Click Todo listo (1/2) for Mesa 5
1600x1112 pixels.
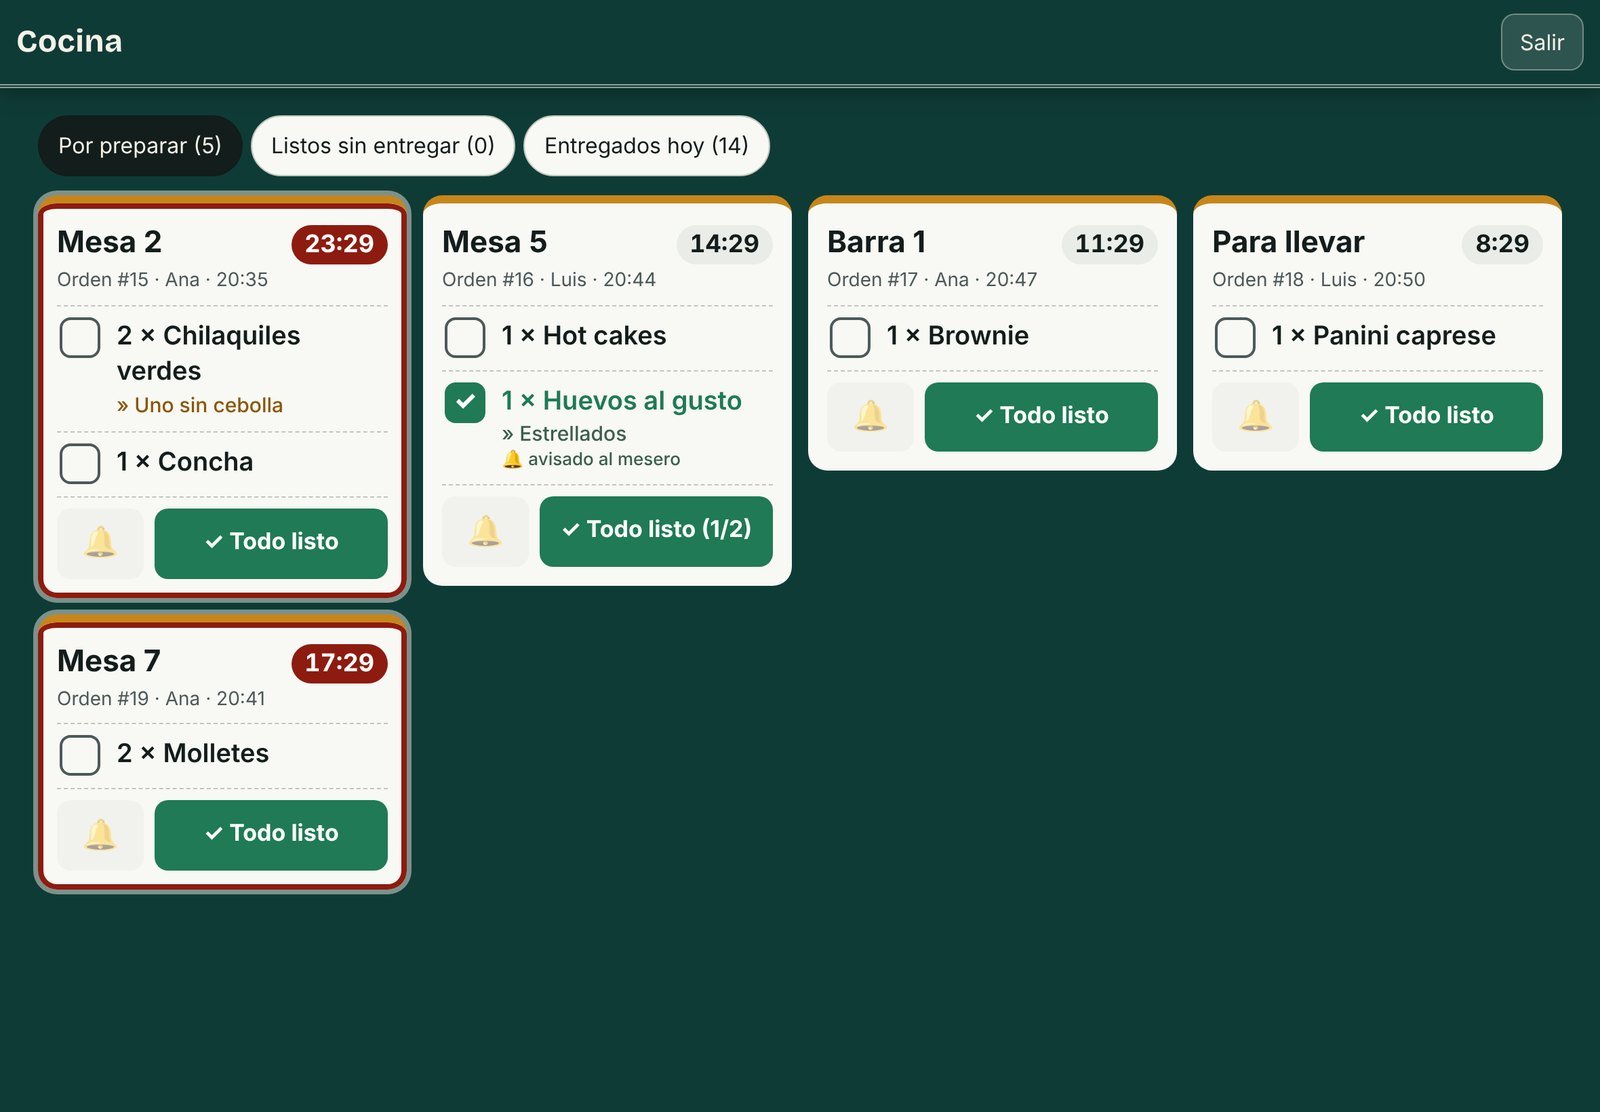pos(656,531)
